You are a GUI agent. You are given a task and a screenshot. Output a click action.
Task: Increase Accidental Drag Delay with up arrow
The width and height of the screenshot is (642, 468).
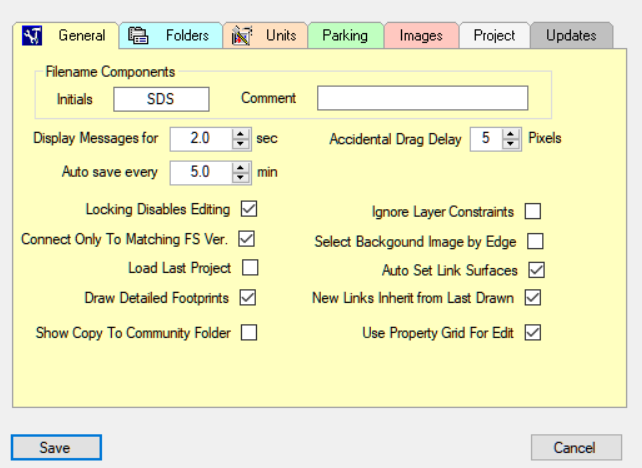[x=510, y=134]
